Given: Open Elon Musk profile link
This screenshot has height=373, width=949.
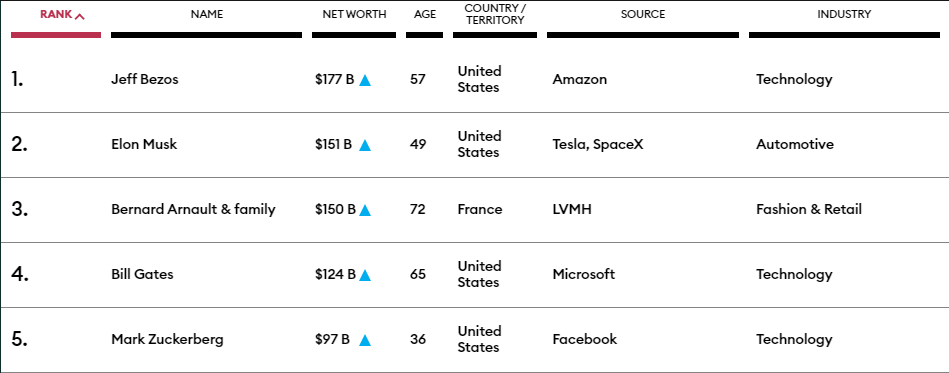Looking at the screenshot, I should click(144, 144).
